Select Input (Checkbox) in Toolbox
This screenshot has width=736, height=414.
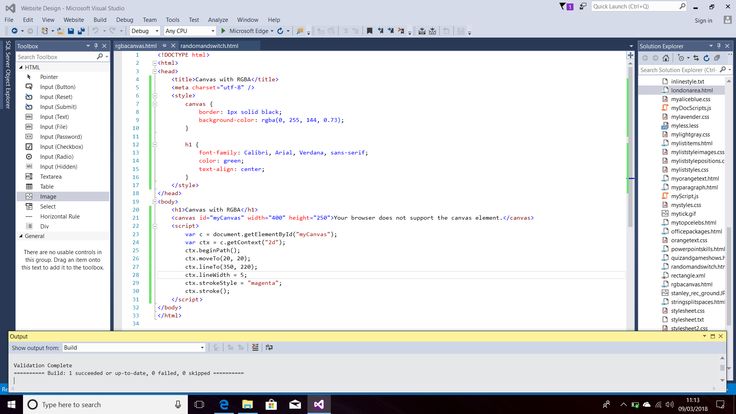click(x=61, y=147)
